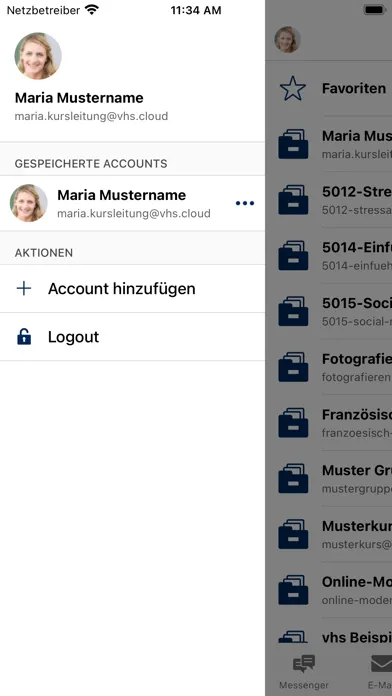The image size is (392, 696).
Task: Click the Messenger speech bubbles icon
Action: [x=304, y=664]
